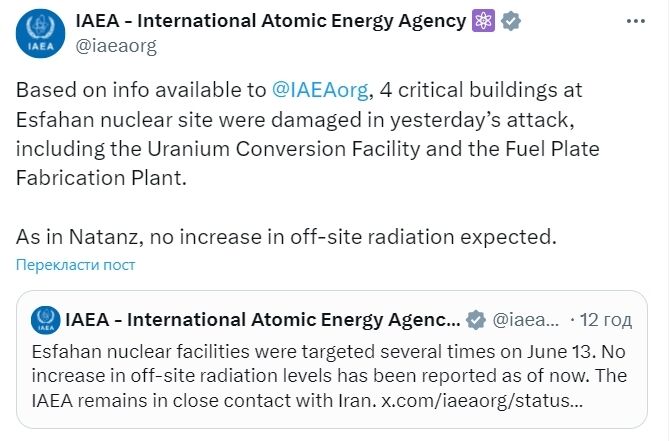This screenshot has width=672, height=441.
Task: Click the line about Natanz radiation
Action: (x=286, y=237)
